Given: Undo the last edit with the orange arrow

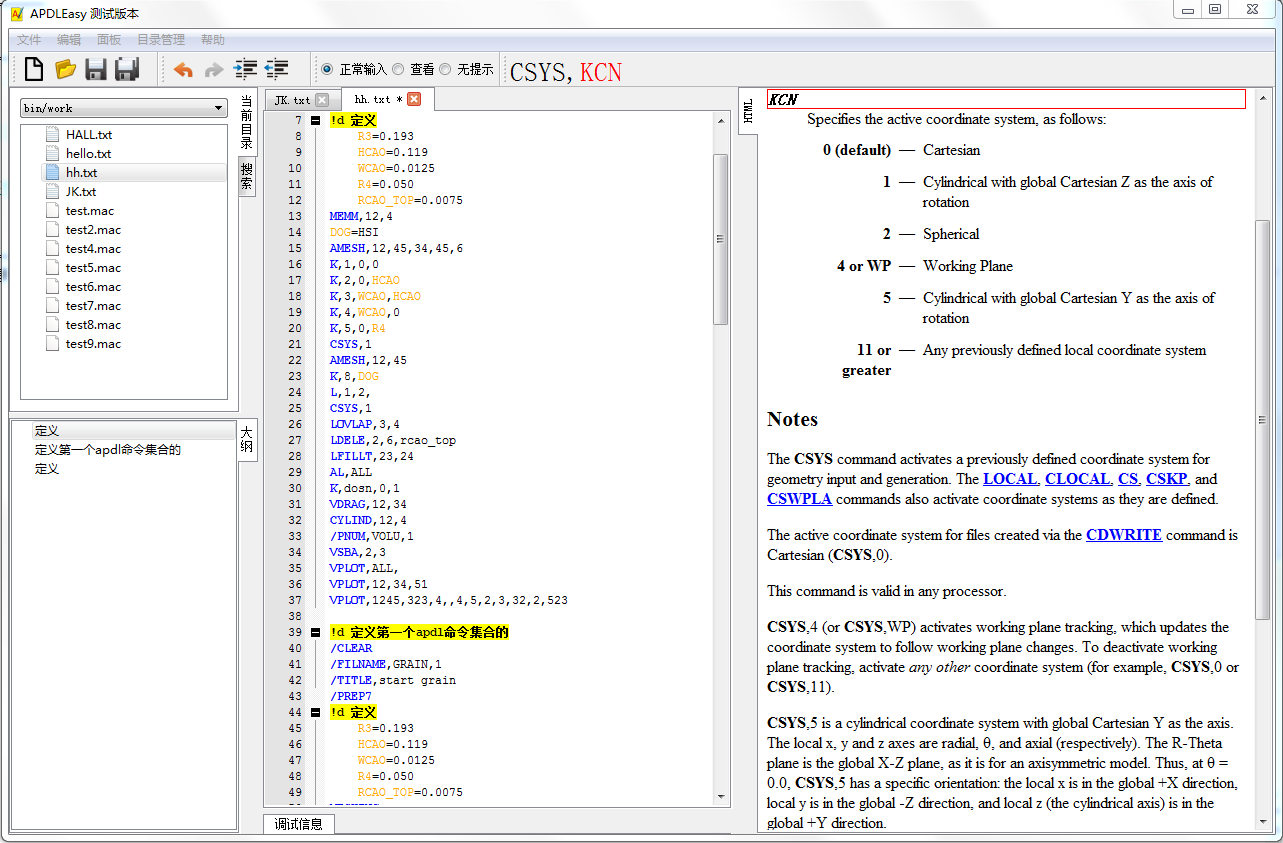Looking at the screenshot, I should [183, 69].
